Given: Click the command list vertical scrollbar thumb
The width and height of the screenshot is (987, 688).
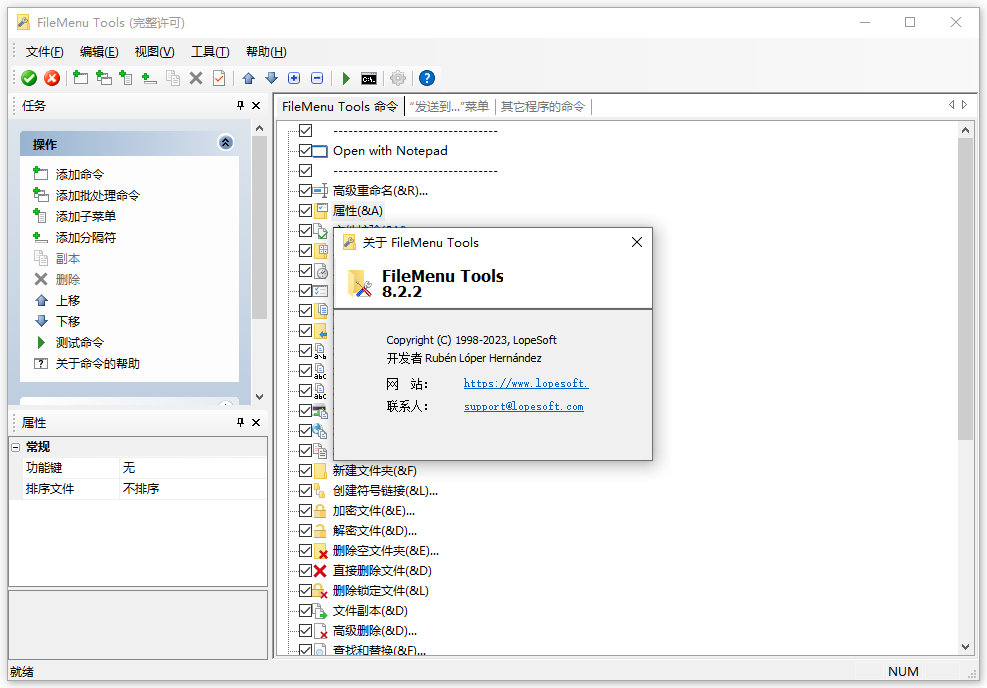Looking at the screenshot, I should [x=965, y=290].
